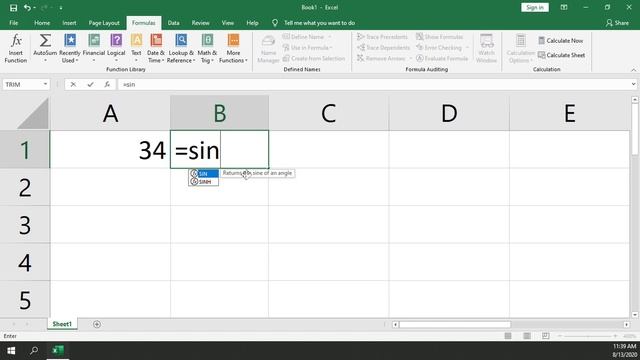Click the horizontal scrollbar thumb

[455, 324]
